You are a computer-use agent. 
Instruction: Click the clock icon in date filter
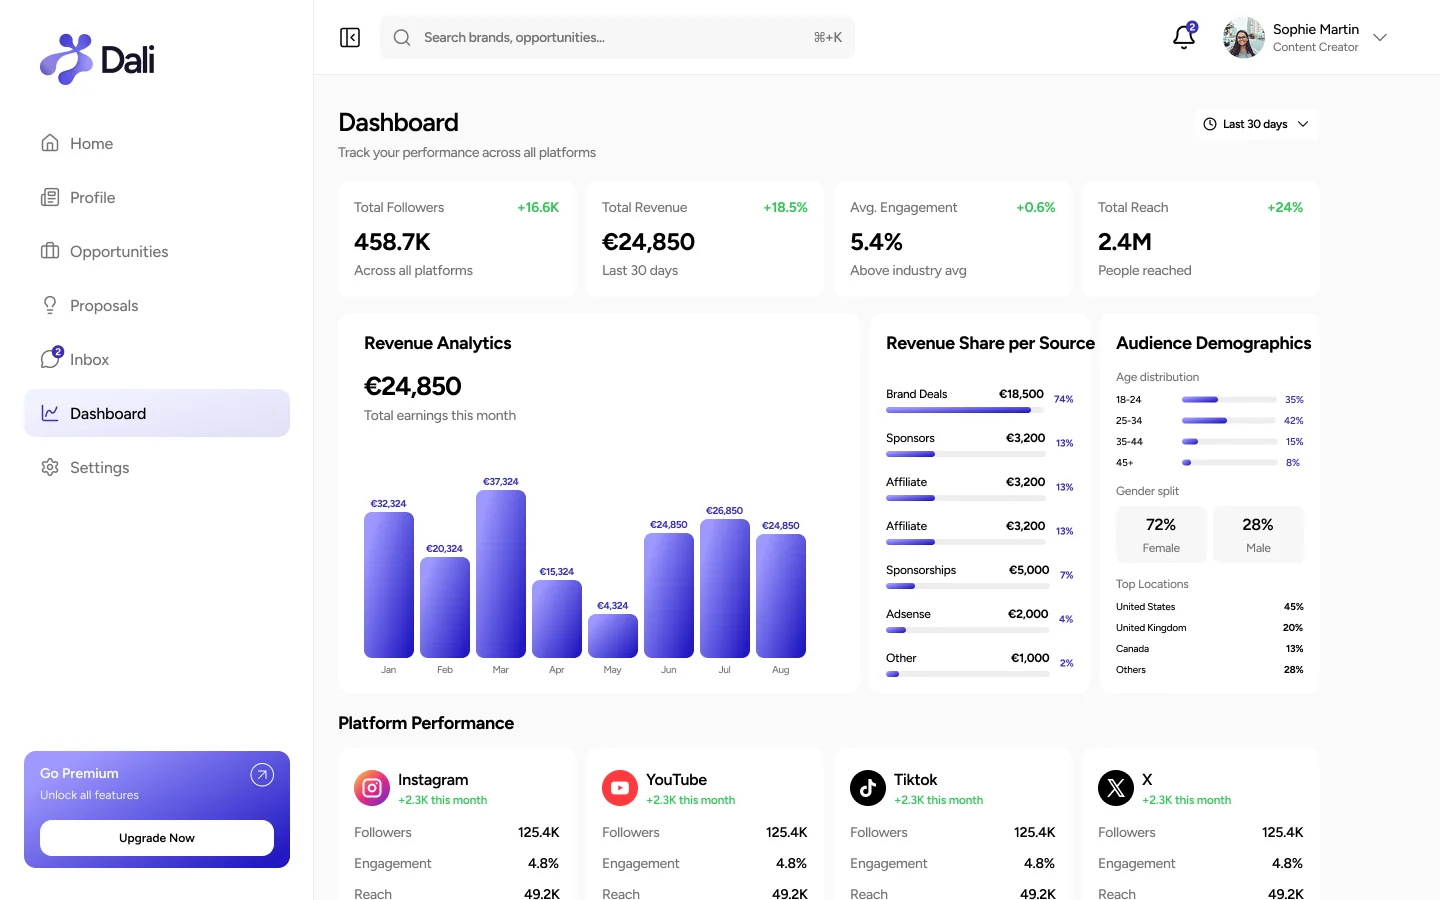pos(1210,124)
